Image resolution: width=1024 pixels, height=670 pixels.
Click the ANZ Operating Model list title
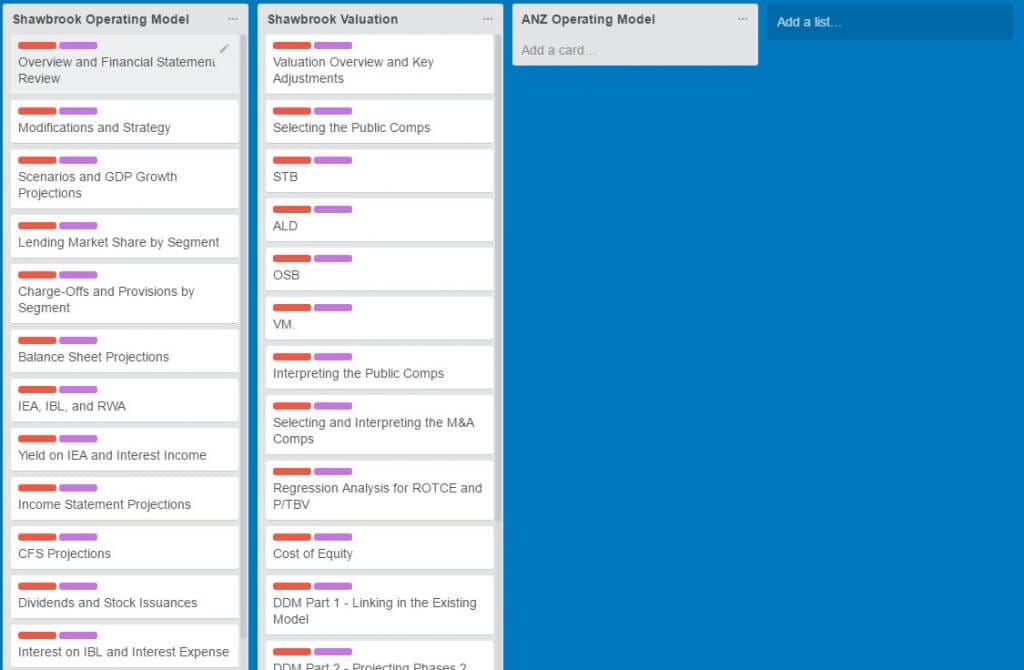pos(588,19)
